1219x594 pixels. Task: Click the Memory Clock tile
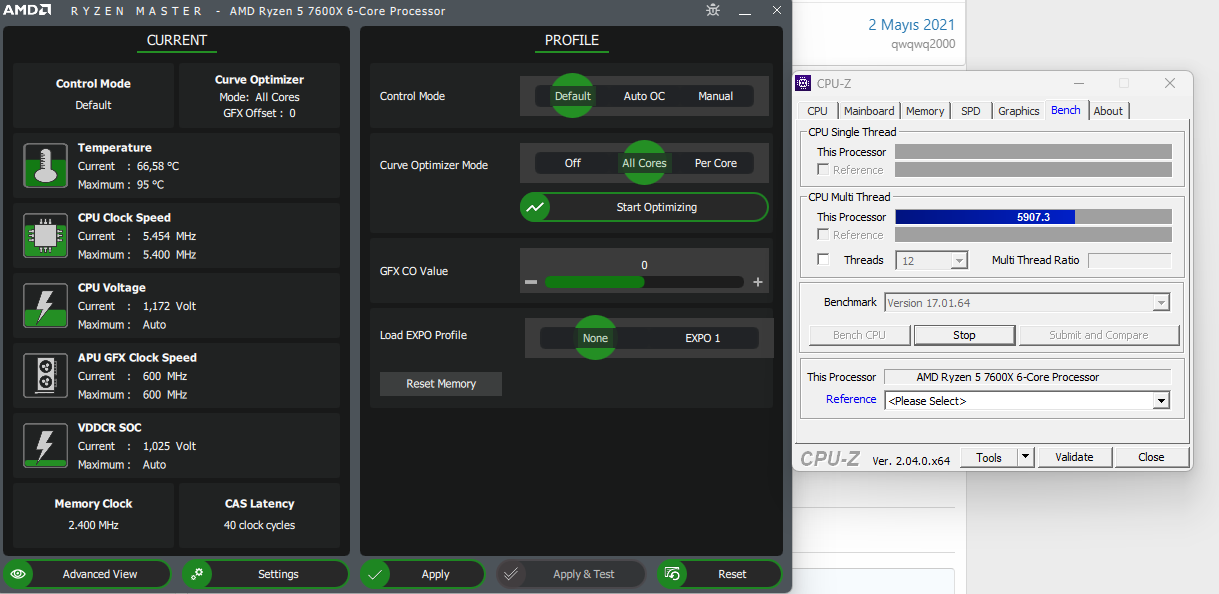coord(93,514)
